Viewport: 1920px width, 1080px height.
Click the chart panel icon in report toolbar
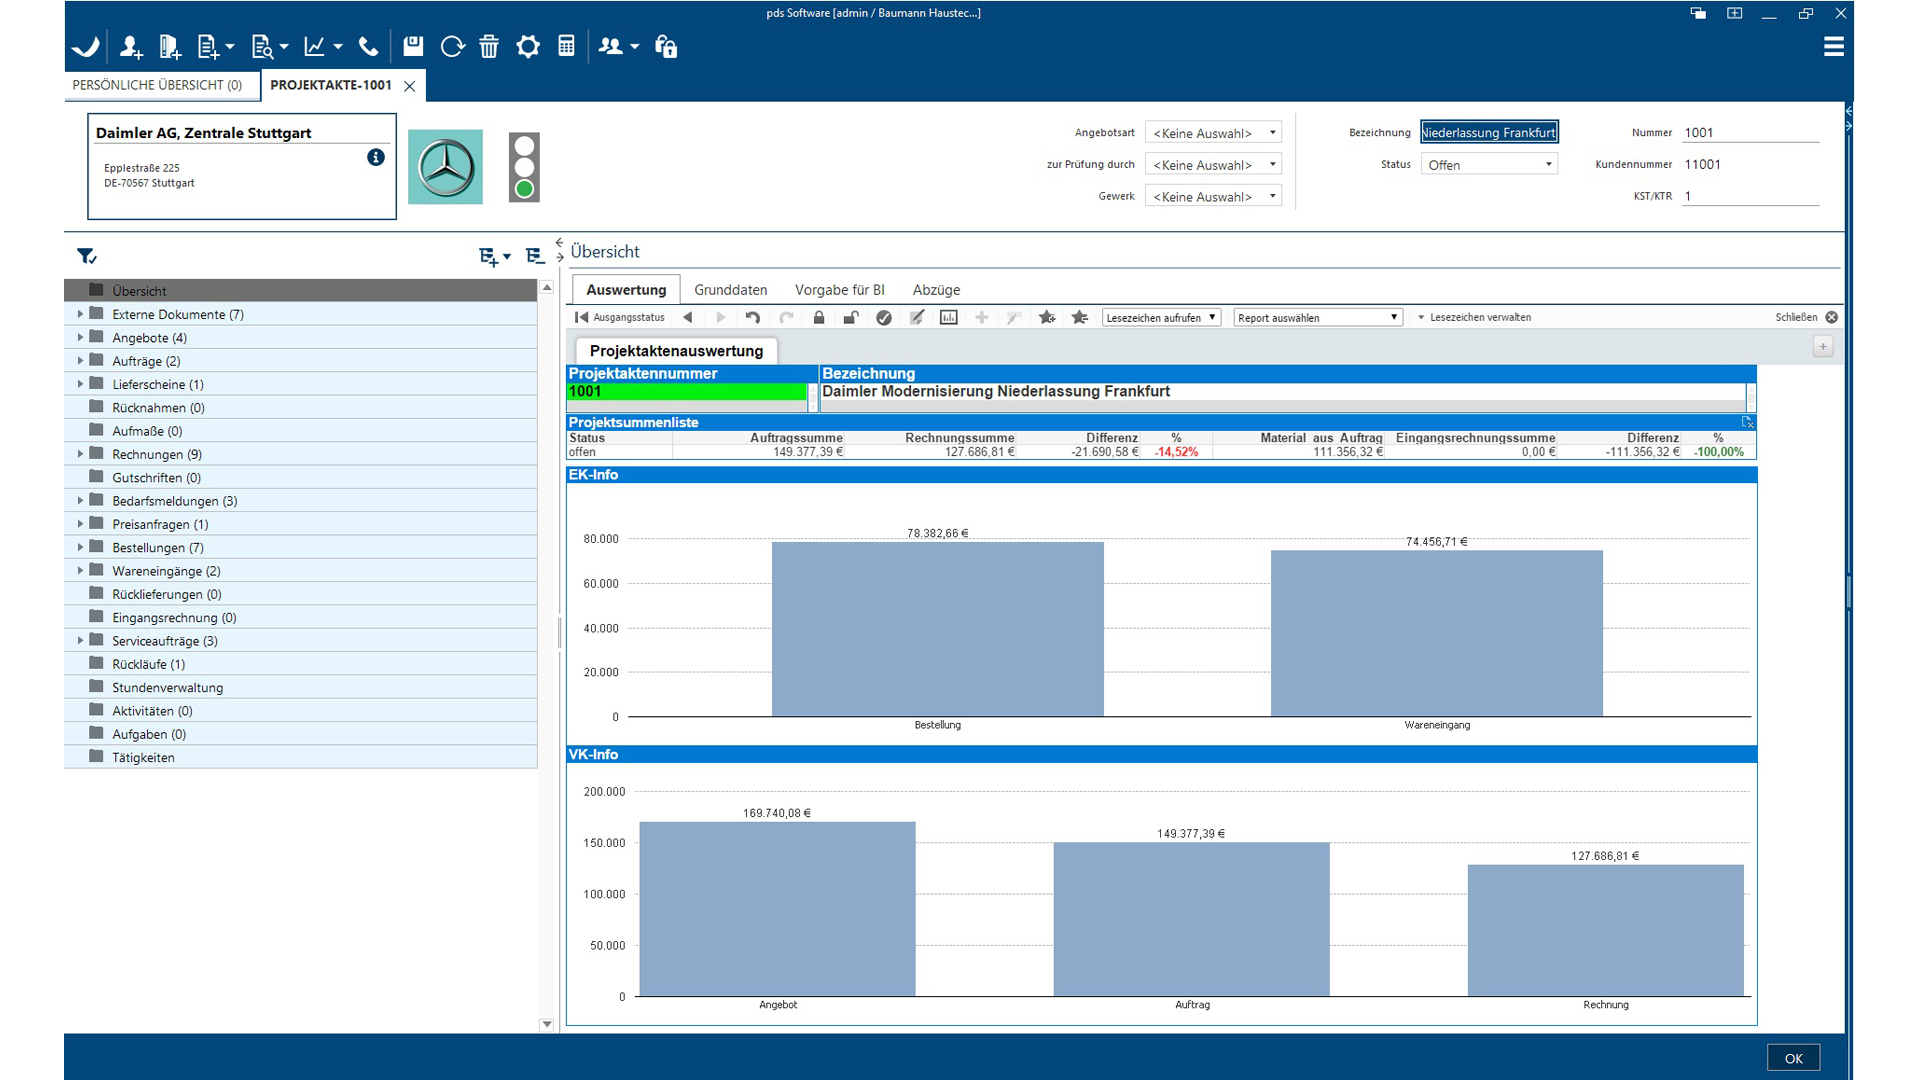tap(949, 317)
